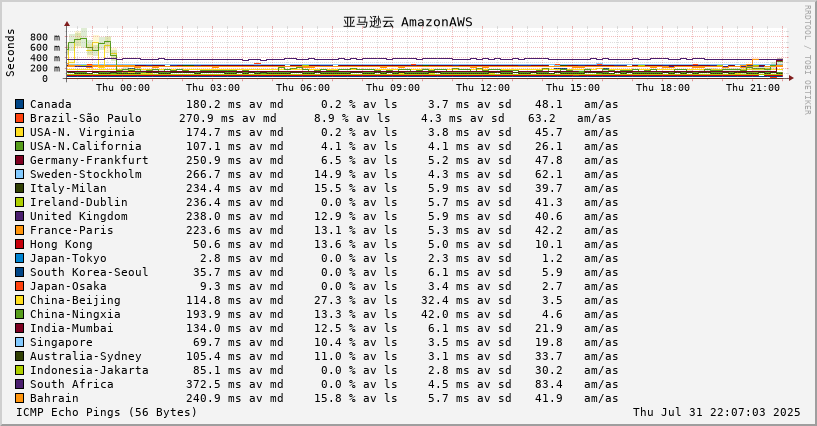This screenshot has height=426, width=817.
Task: Click the China-Beijing yellow swatch
Action: pyautogui.click(x=19, y=300)
